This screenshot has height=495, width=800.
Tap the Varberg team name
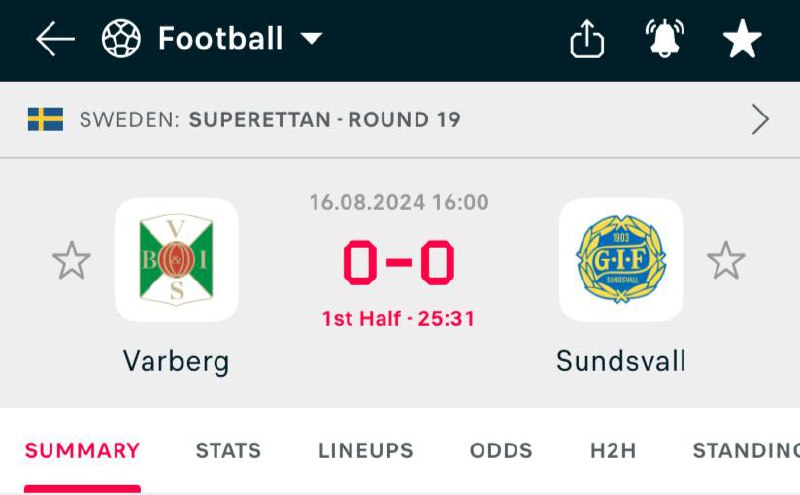click(x=176, y=360)
